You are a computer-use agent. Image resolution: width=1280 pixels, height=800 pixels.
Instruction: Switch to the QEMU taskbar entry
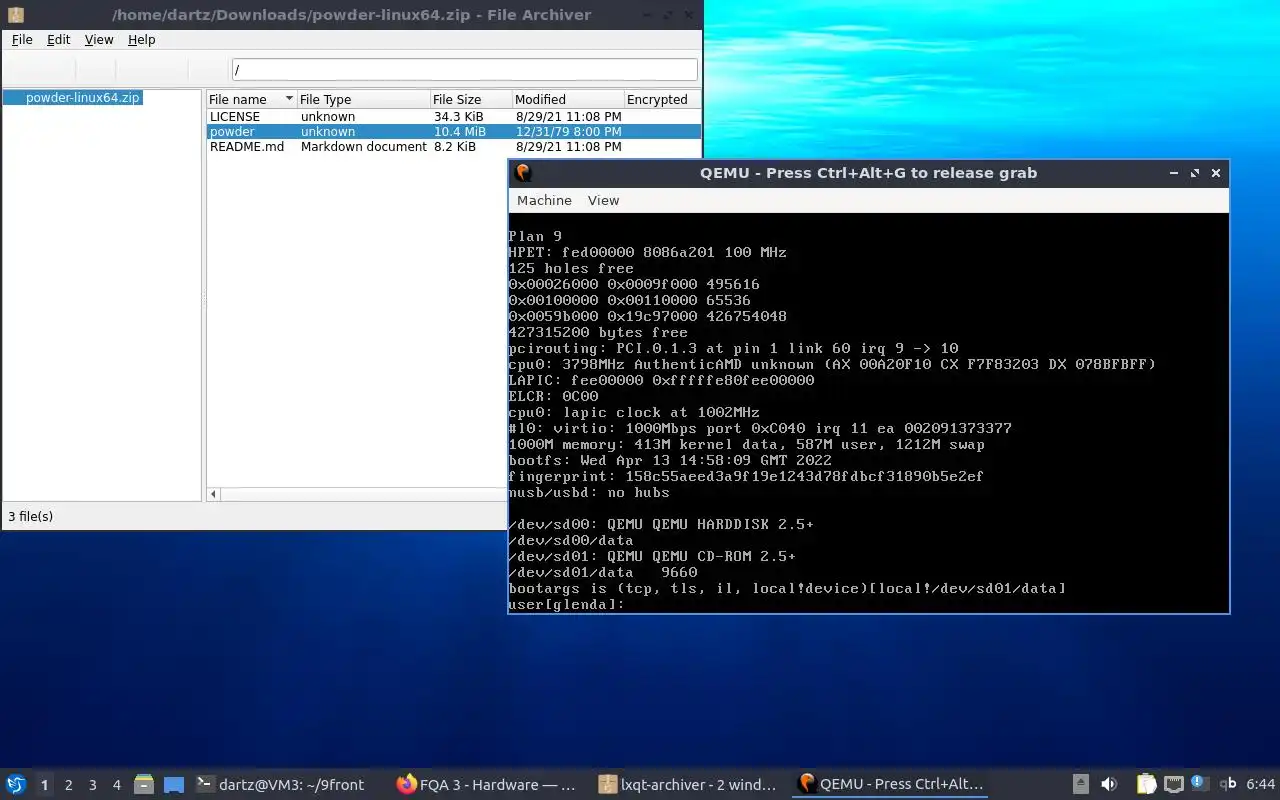pyautogui.click(x=892, y=785)
